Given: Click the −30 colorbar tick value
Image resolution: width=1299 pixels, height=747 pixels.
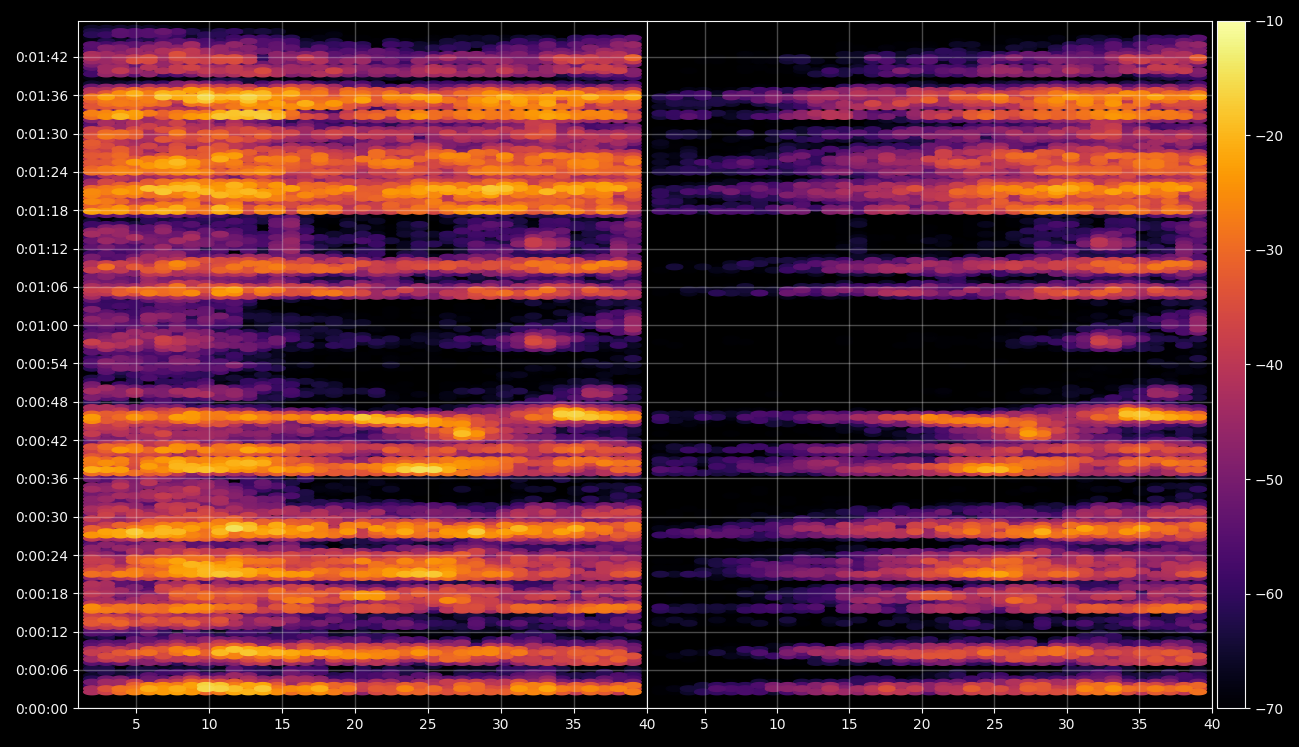Looking at the screenshot, I should coord(1269,250).
